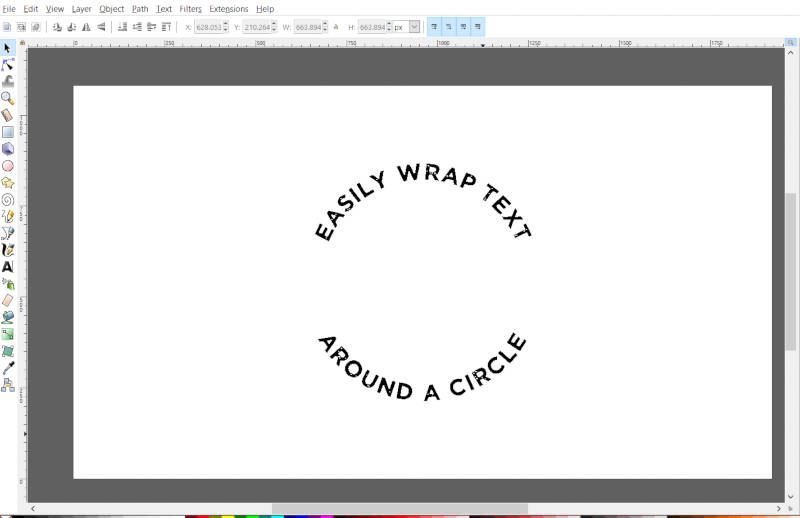Viewport: 800px width, 518px height.
Task: Select the Node editing tool
Action: (8, 64)
